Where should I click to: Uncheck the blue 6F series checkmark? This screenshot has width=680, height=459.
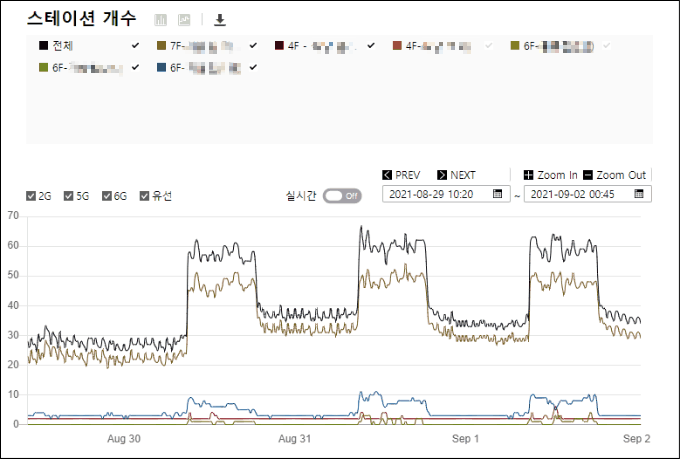click(x=253, y=67)
